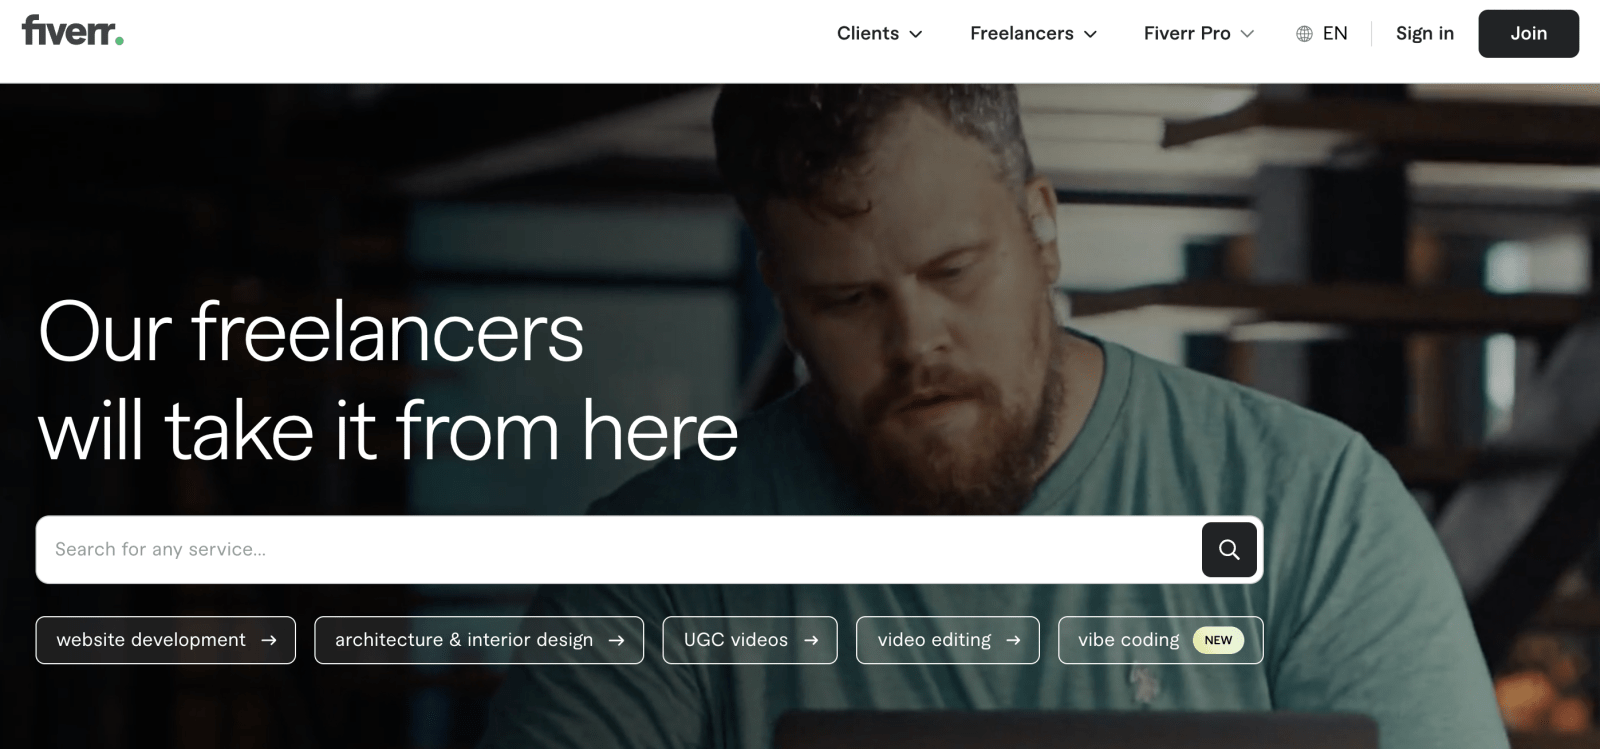This screenshot has width=1600, height=749.
Task: Click arrow icon on architecture & interior design
Action: tap(616, 640)
